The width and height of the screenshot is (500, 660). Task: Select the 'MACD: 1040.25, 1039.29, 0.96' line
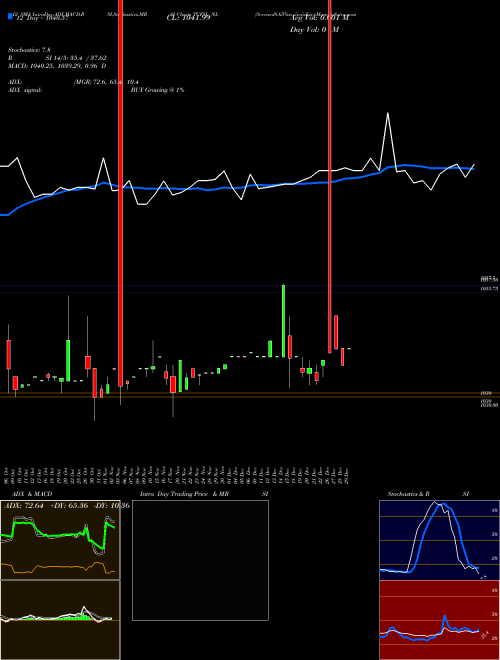54,66
